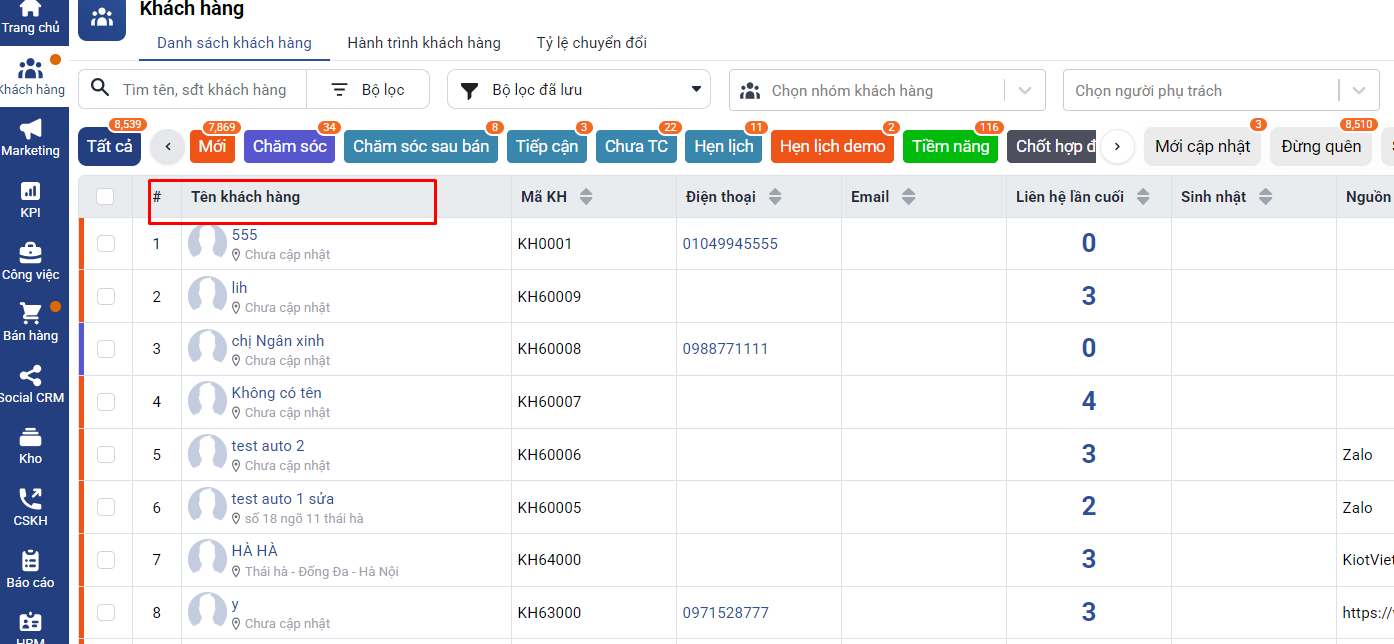Filter by green Tiềm năng status tag
The height and width of the screenshot is (644, 1394).
(950, 147)
